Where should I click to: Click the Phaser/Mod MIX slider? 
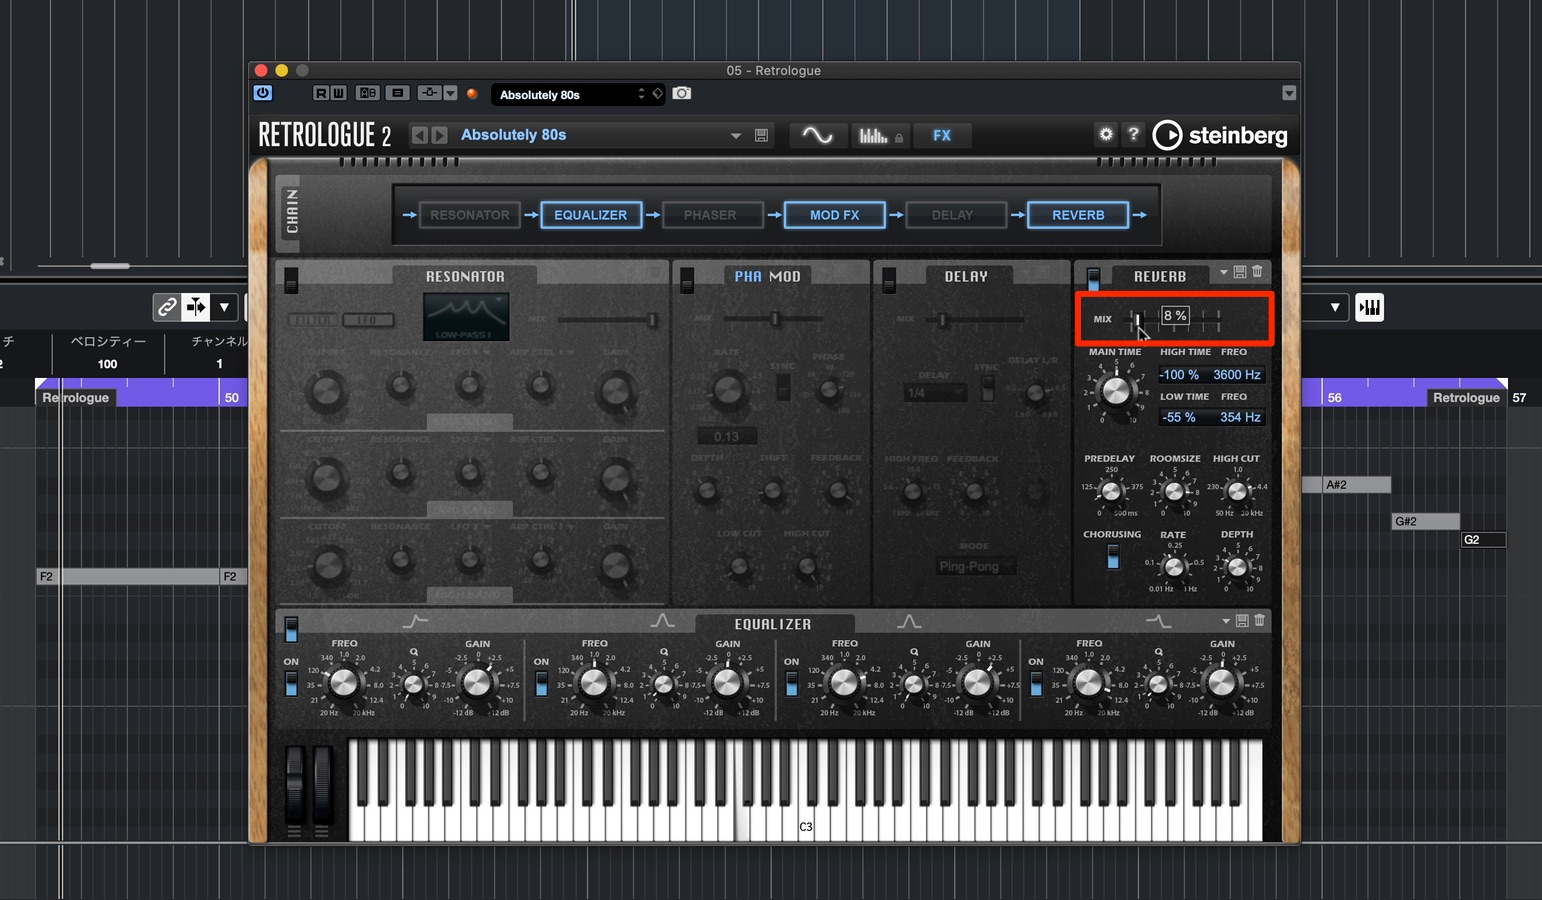click(x=772, y=319)
